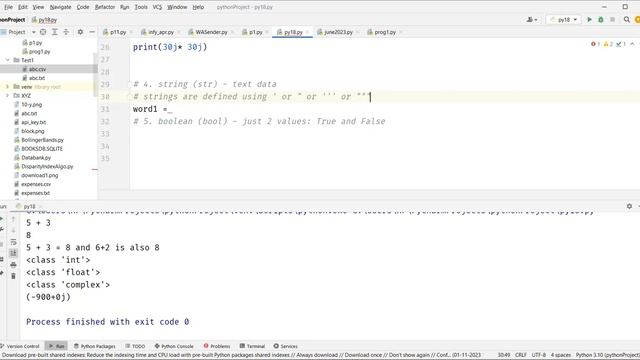Select block.png in project tree
The image size is (640, 360).
tap(33, 131)
